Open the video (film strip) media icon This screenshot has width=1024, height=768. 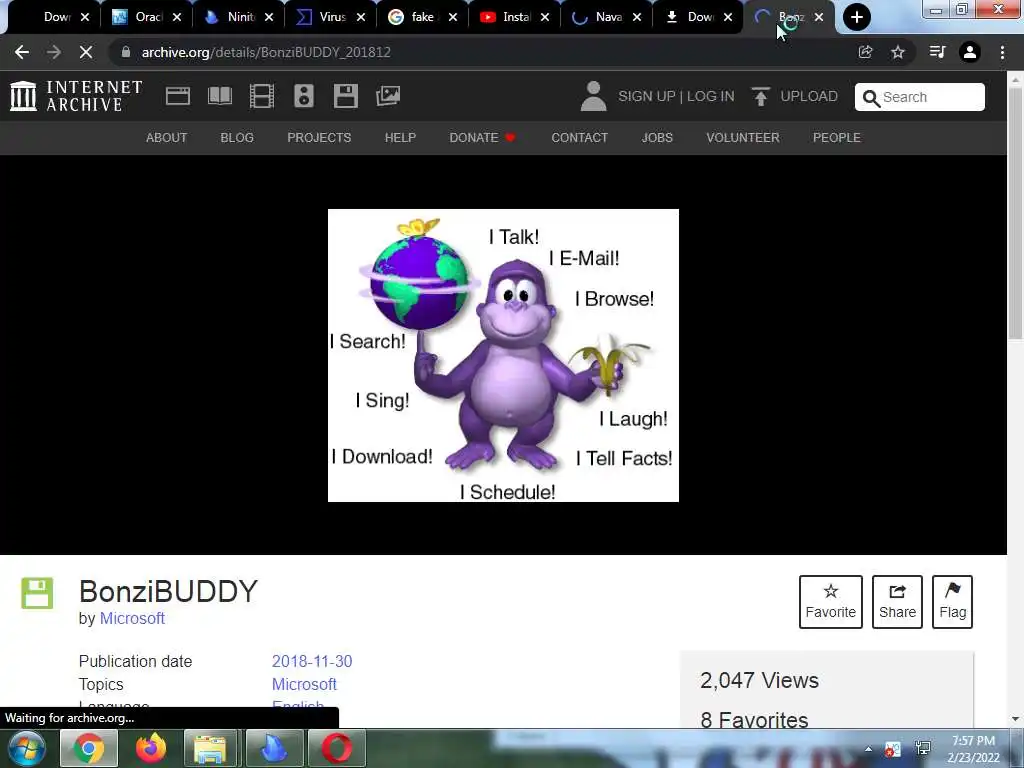point(261,96)
